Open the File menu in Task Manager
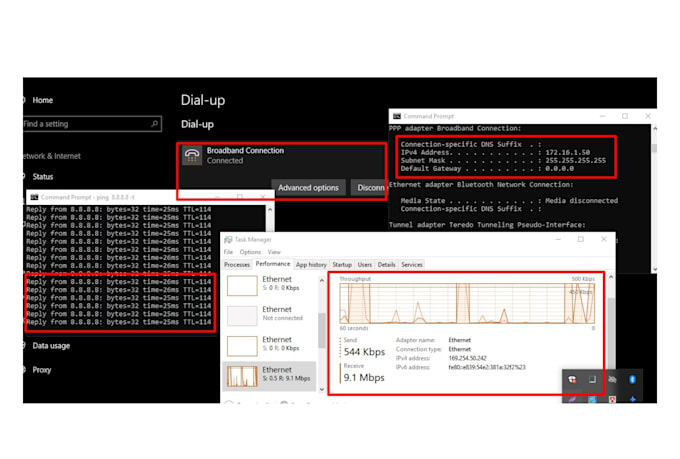 coord(229,252)
